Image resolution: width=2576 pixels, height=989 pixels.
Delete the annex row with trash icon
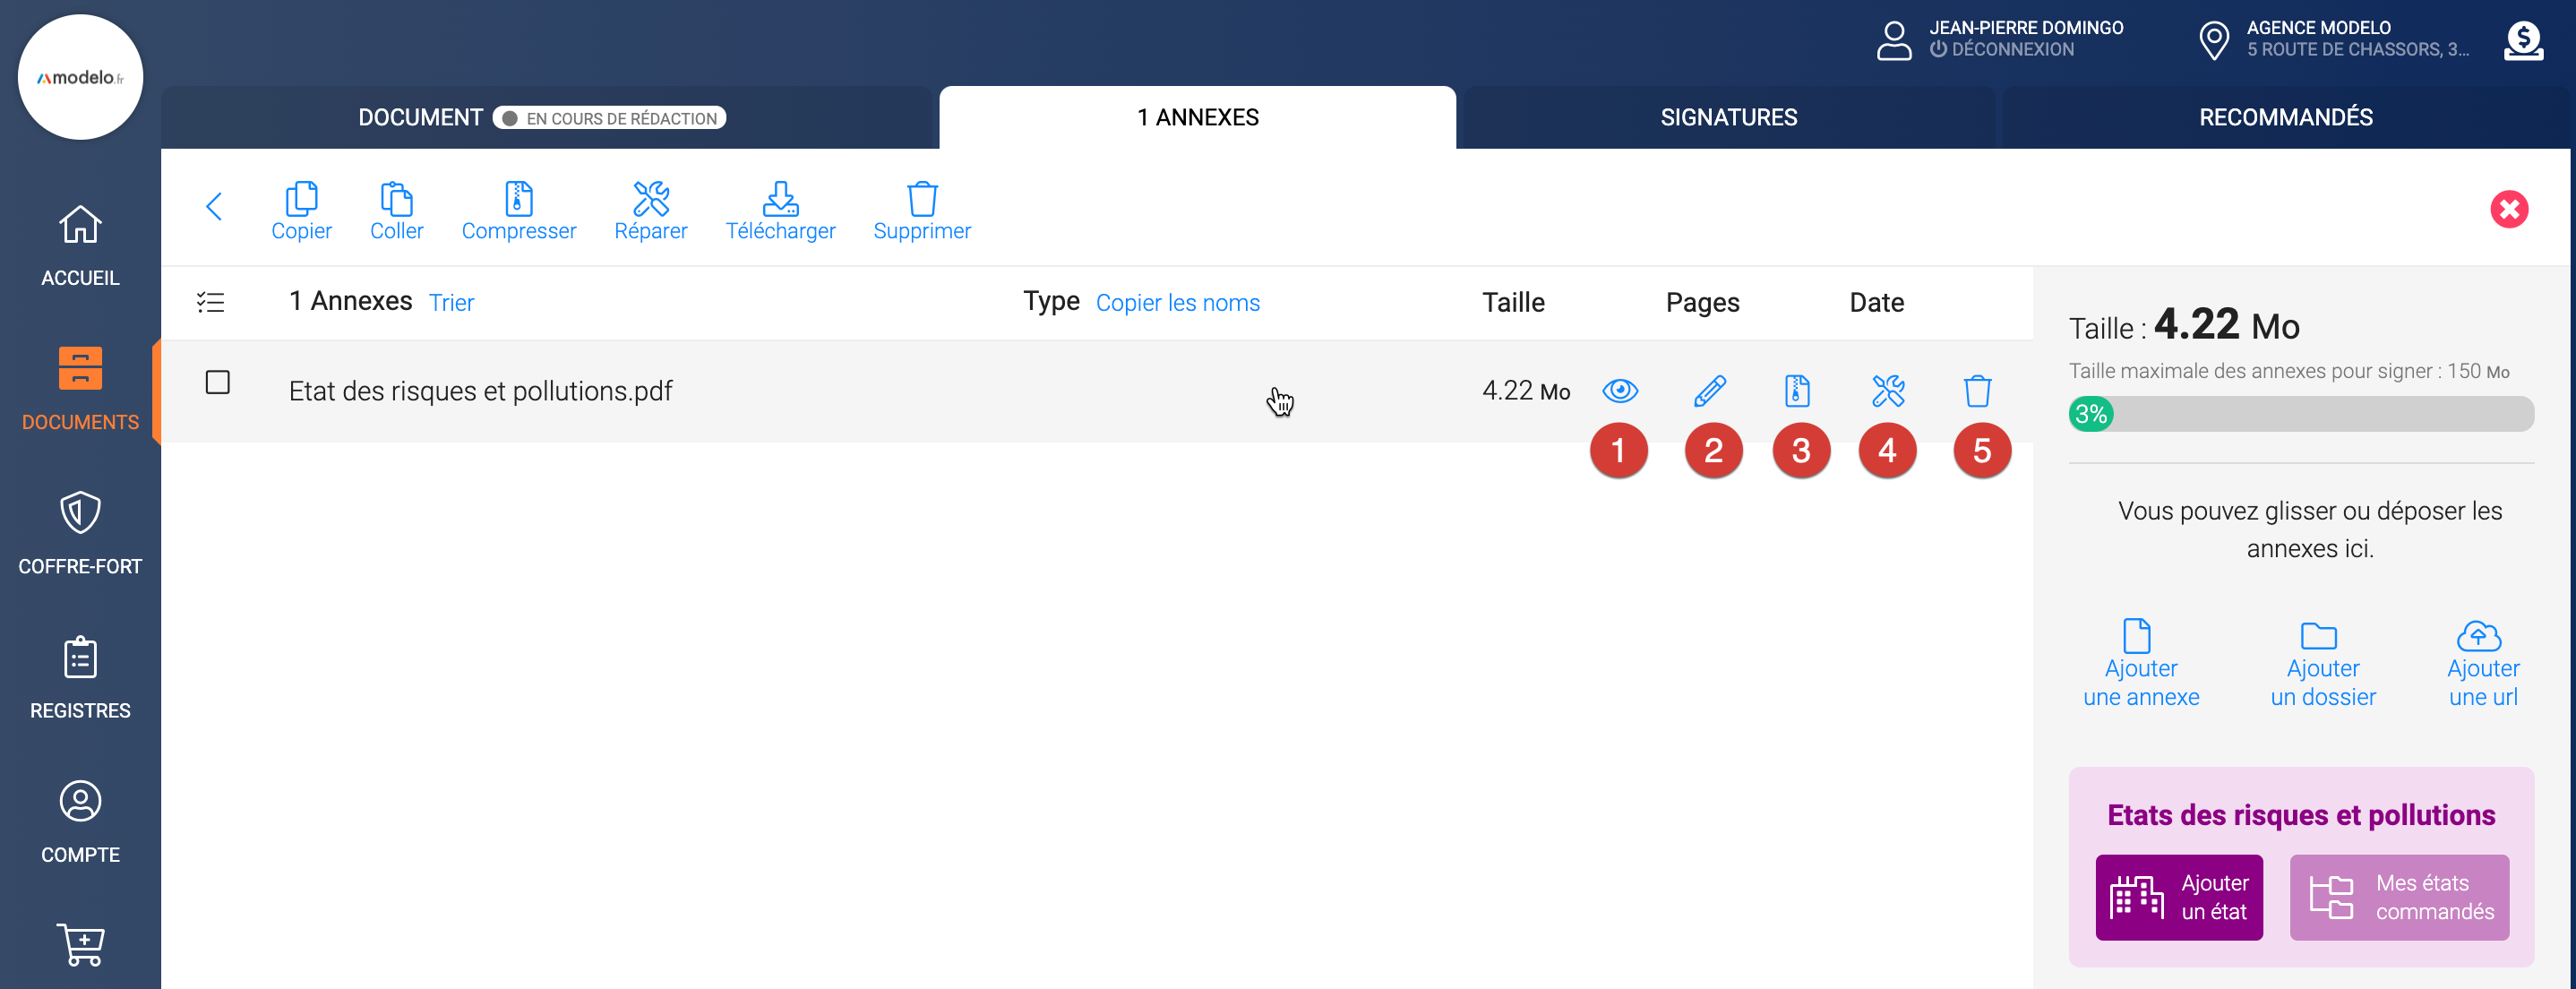click(x=1977, y=391)
